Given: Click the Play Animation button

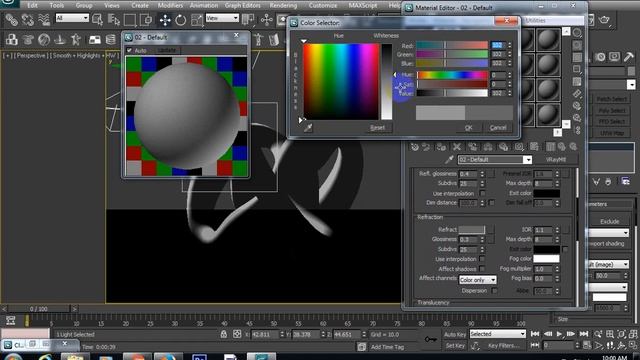Looking at the screenshot, I should (559, 334).
